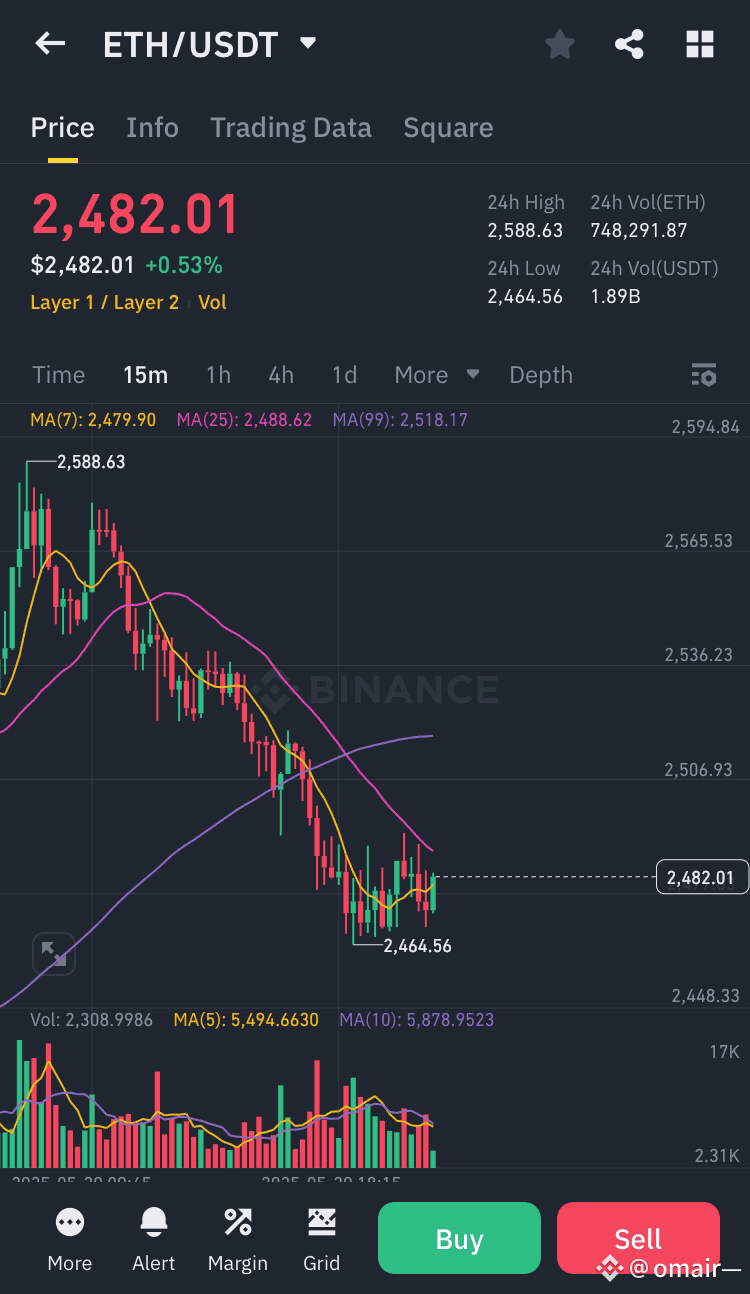This screenshot has width=750, height=1294.
Task: Tap the 2,506.93 price axis label
Action: [699, 770]
